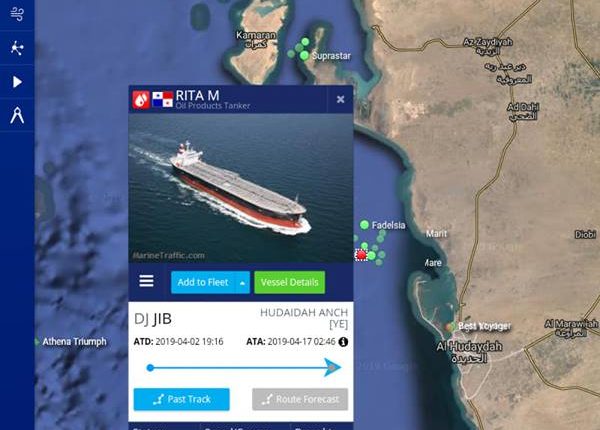Select the density network icon in sidebar
The height and width of the screenshot is (430, 600).
click(x=17, y=48)
